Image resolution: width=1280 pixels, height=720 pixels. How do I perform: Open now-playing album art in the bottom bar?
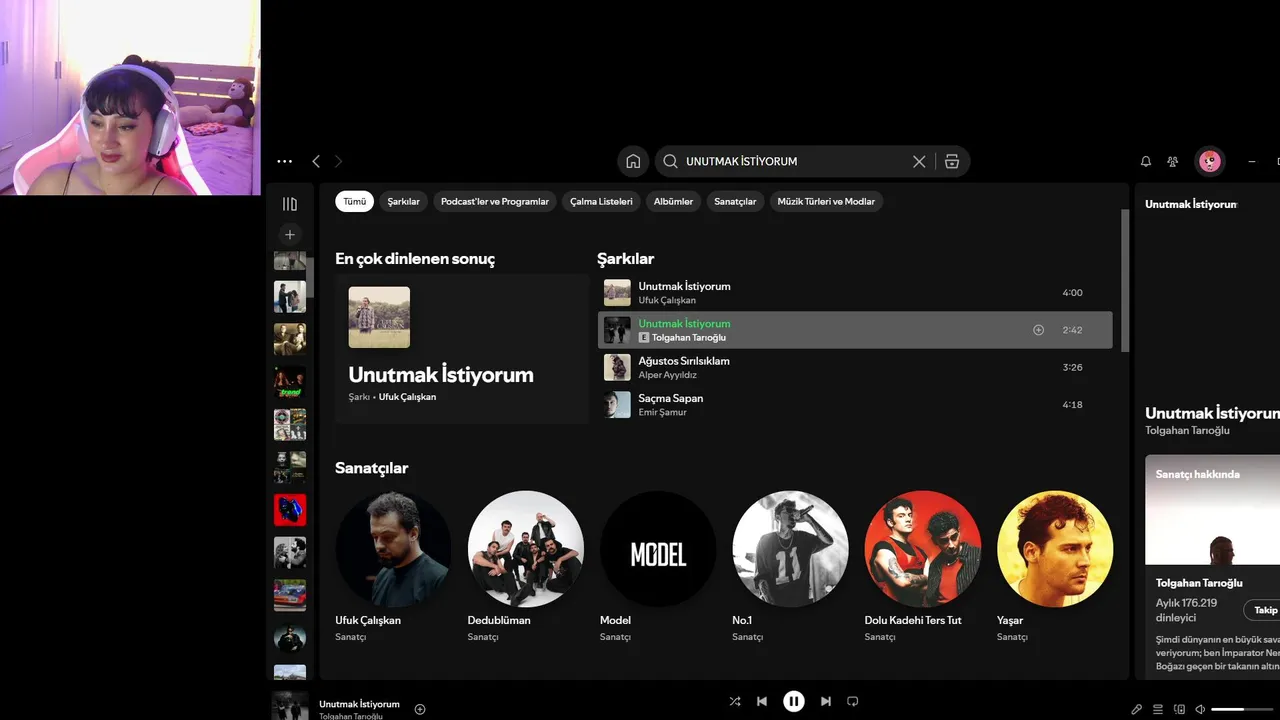(x=290, y=705)
